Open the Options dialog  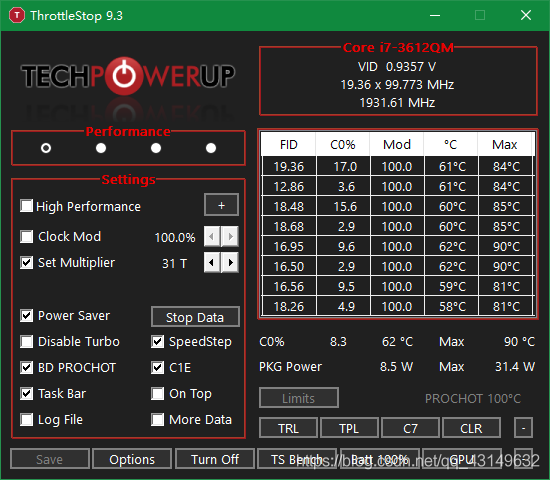pos(132,459)
